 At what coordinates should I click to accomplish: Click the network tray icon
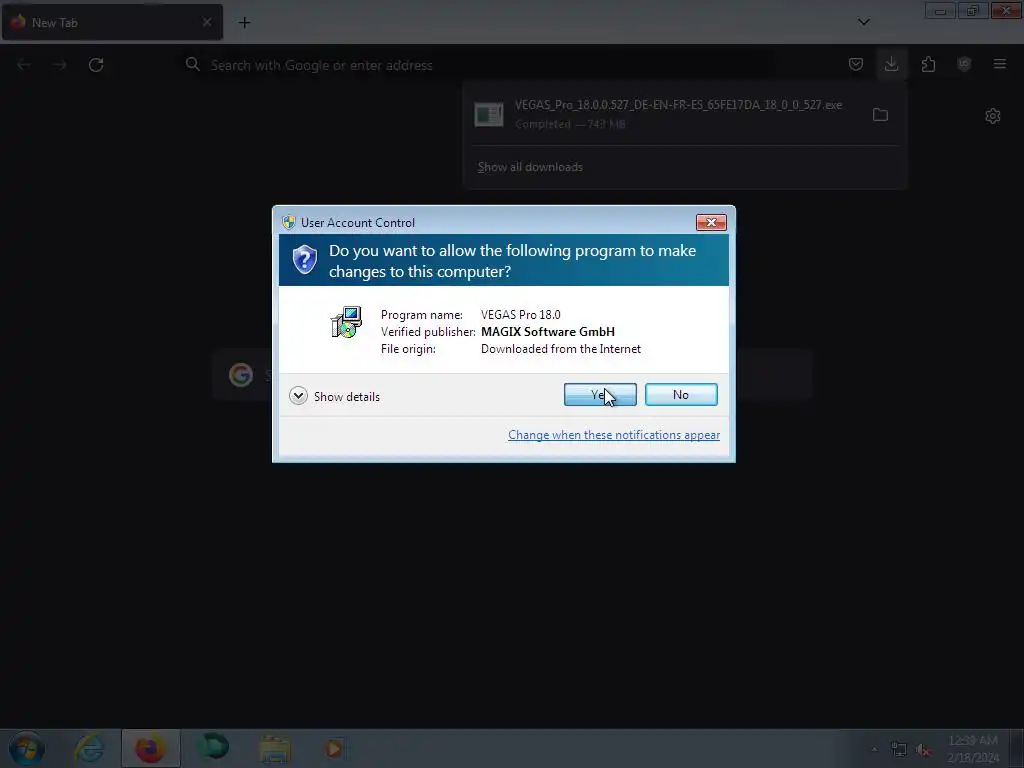click(899, 750)
